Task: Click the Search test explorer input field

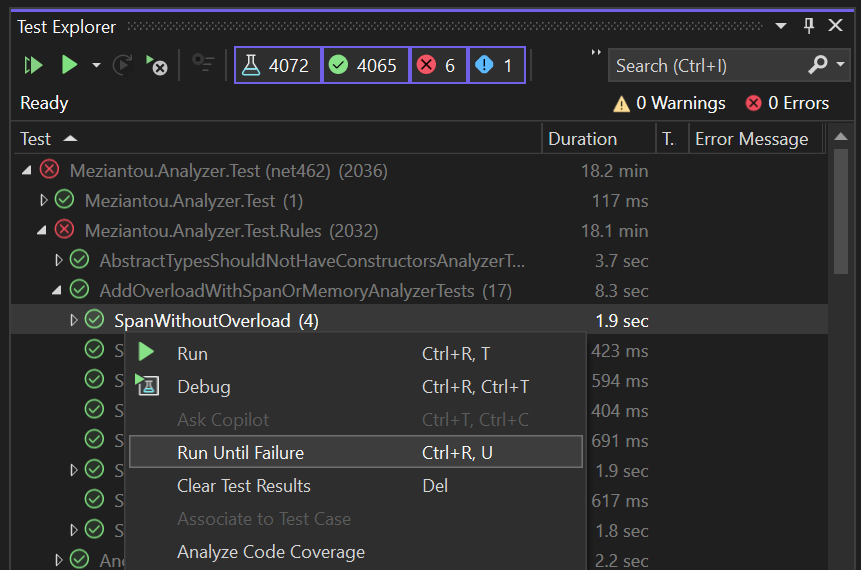Action: pyautogui.click(x=705, y=66)
